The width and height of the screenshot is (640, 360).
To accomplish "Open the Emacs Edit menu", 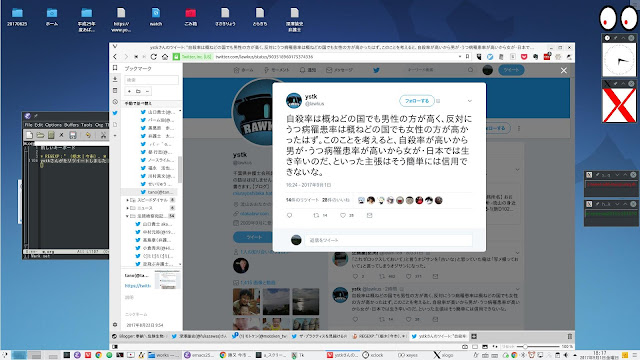I will coord(38,125).
